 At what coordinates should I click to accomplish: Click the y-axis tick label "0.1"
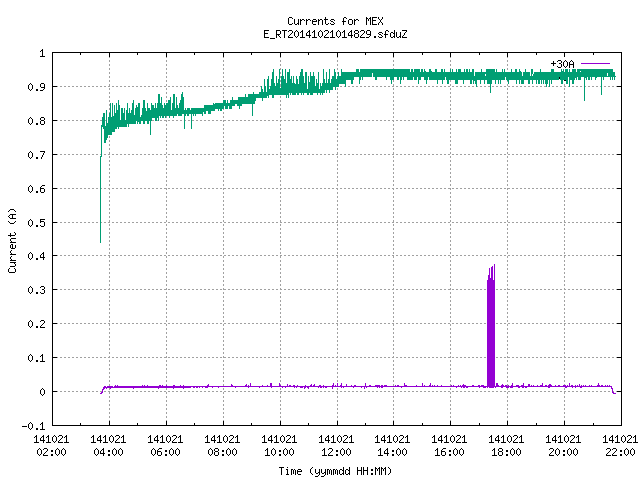pyautogui.click(x=36, y=358)
